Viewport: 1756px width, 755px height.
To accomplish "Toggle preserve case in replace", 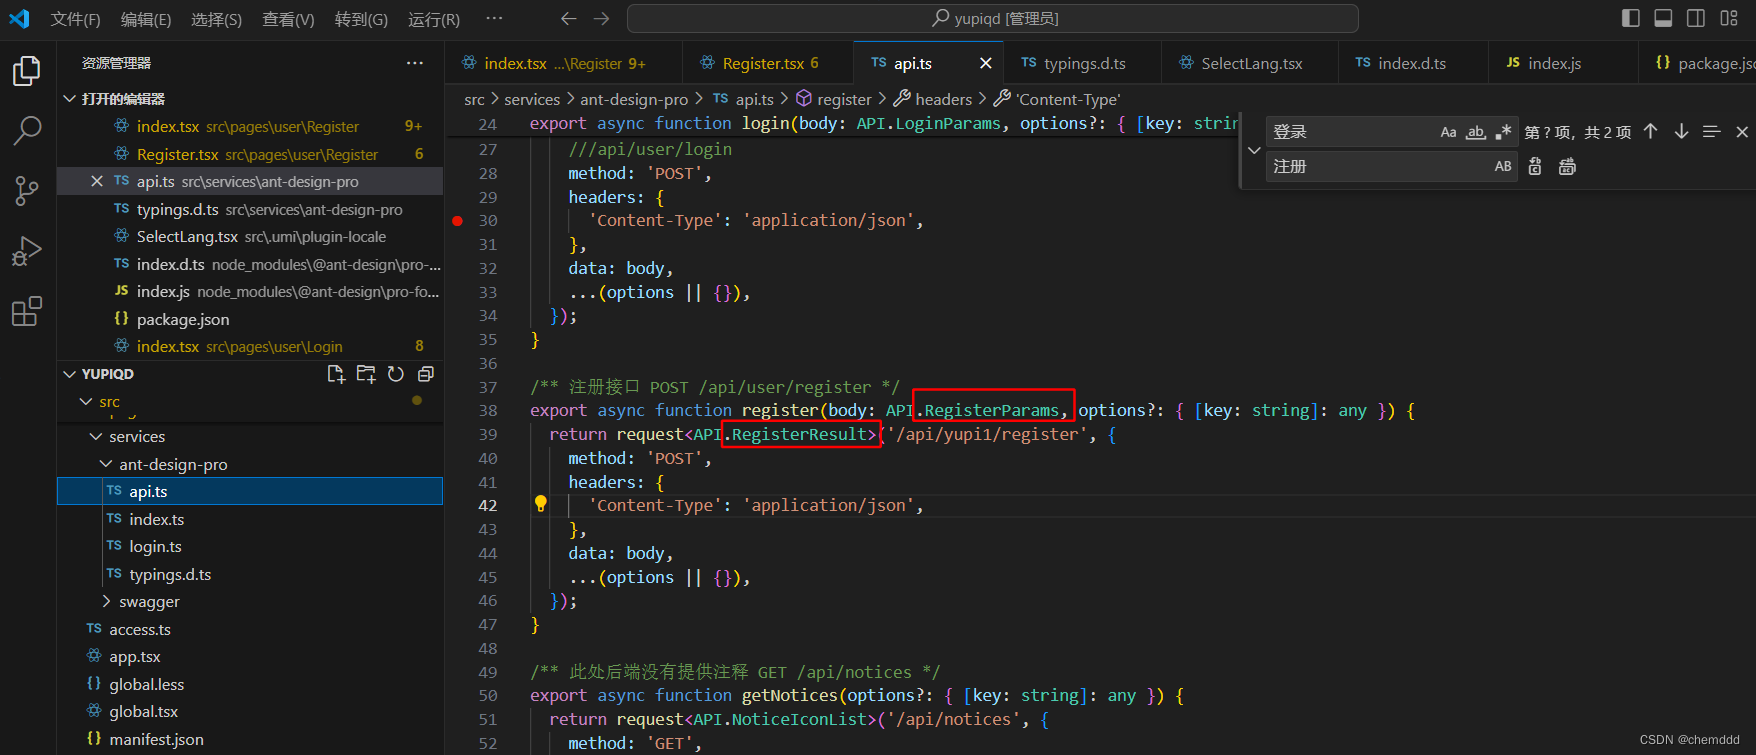I will (1503, 166).
